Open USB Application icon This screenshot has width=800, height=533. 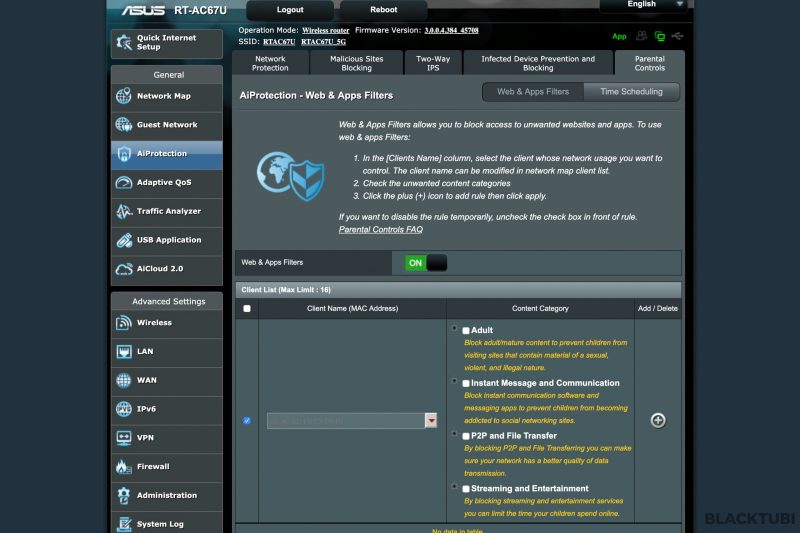pyautogui.click(x=123, y=240)
